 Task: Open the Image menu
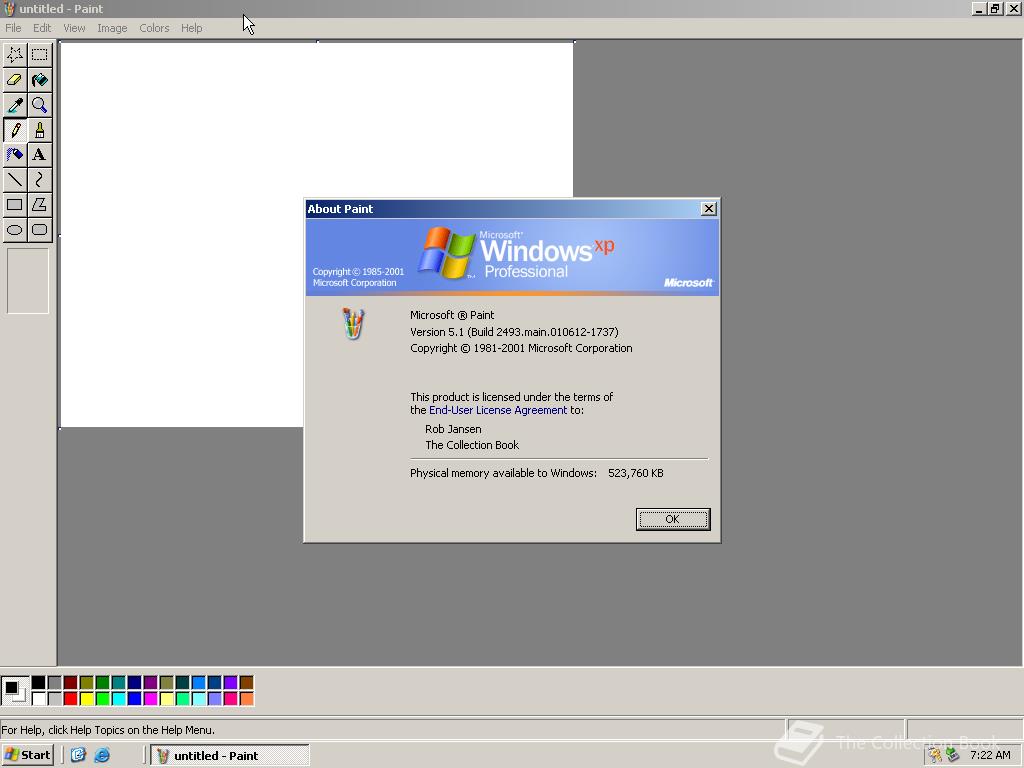(x=112, y=28)
